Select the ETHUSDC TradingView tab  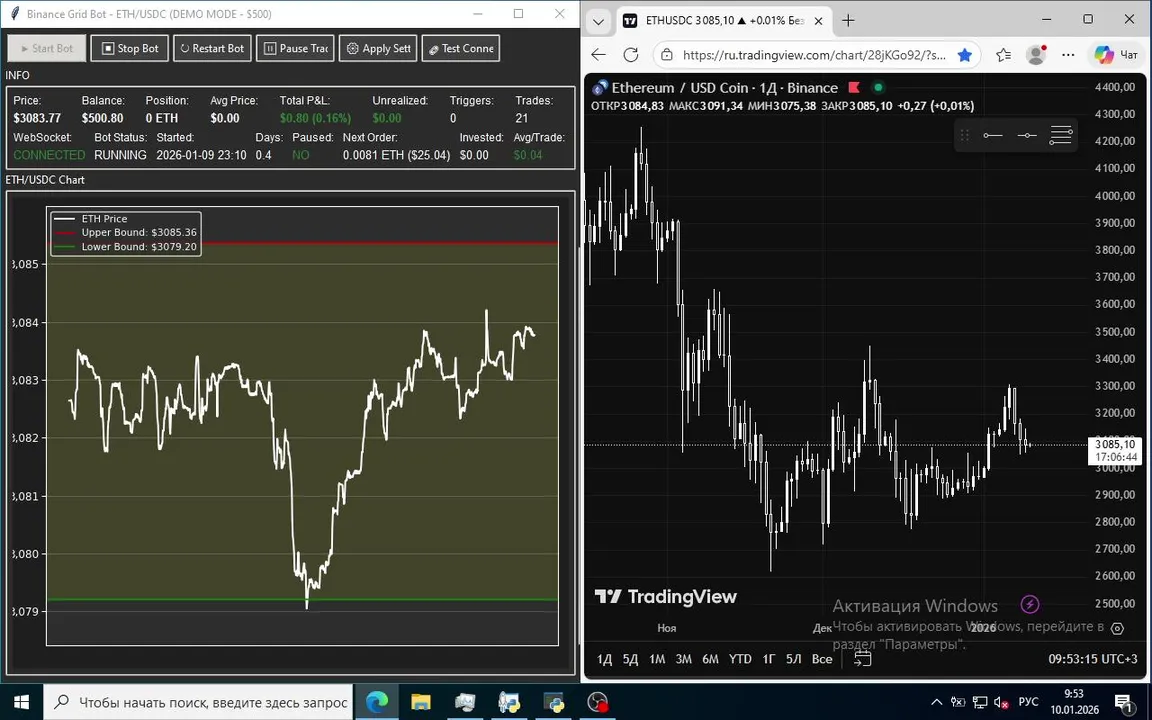[723, 21]
